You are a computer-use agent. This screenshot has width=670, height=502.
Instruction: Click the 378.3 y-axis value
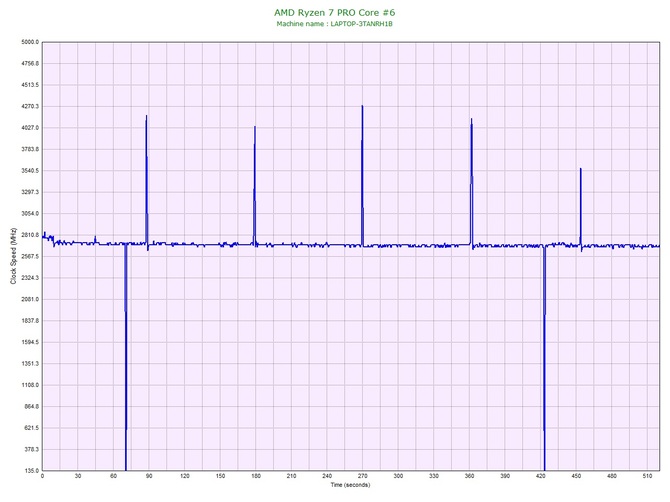pos(31,449)
